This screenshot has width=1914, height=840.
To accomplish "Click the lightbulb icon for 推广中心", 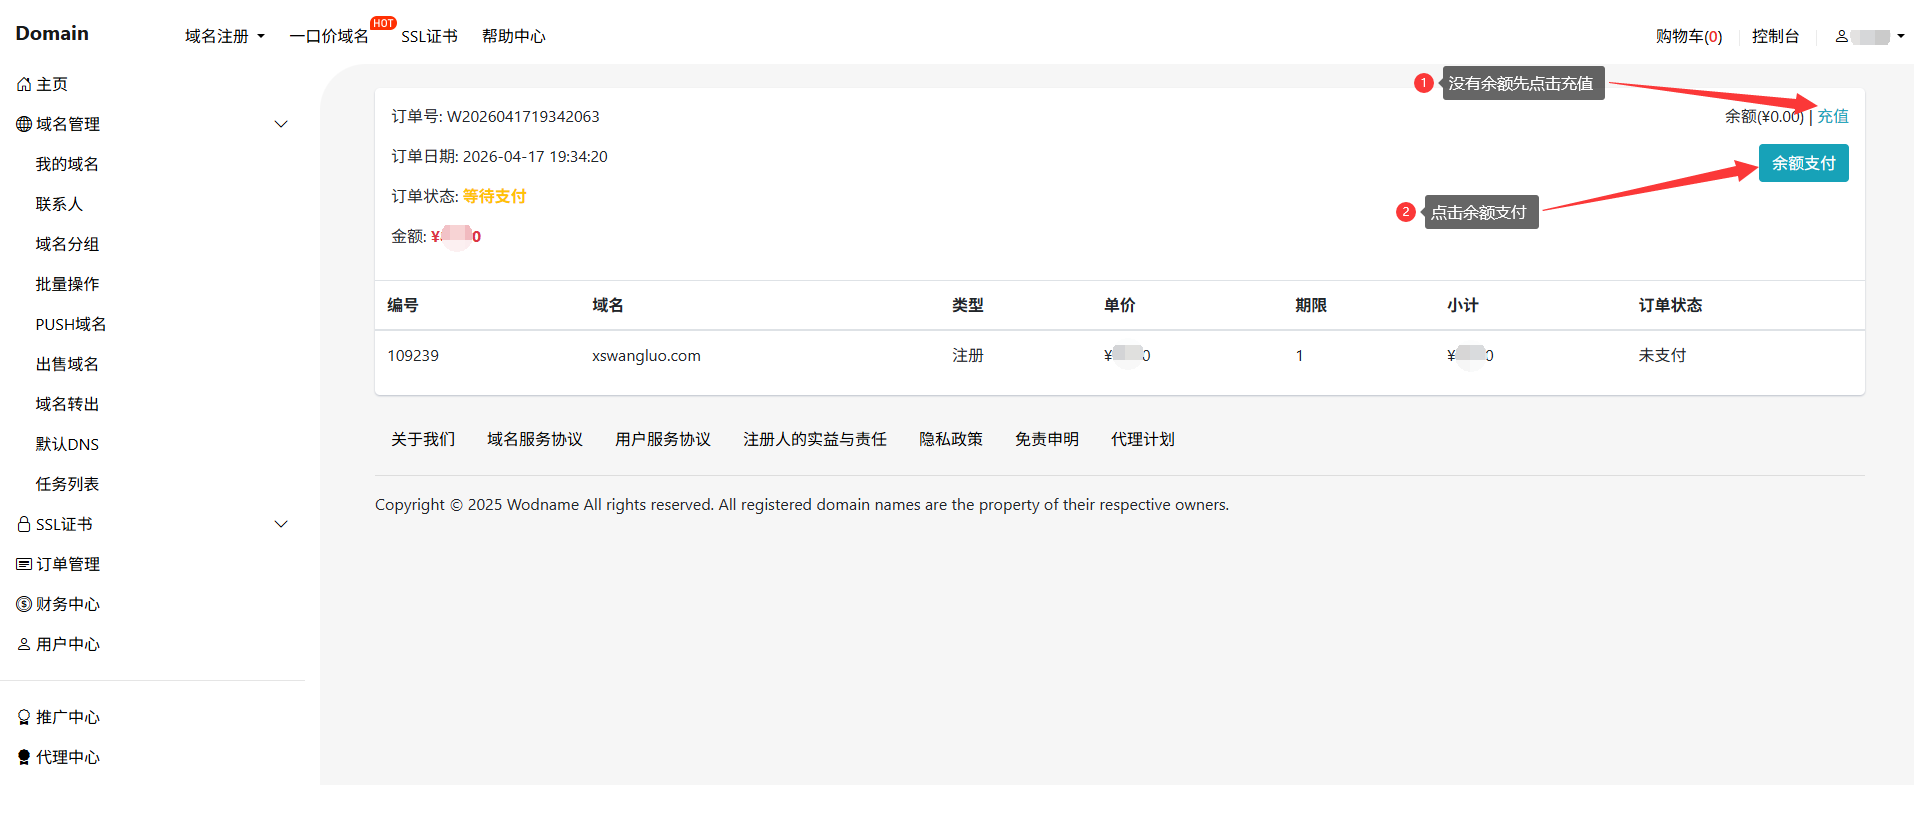I will (x=24, y=717).
